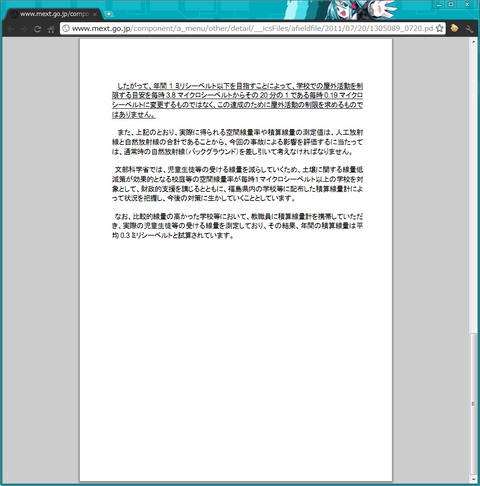Reload the current page
The width and height of the screenshot is (480, 486).
(x=37, y=29)
